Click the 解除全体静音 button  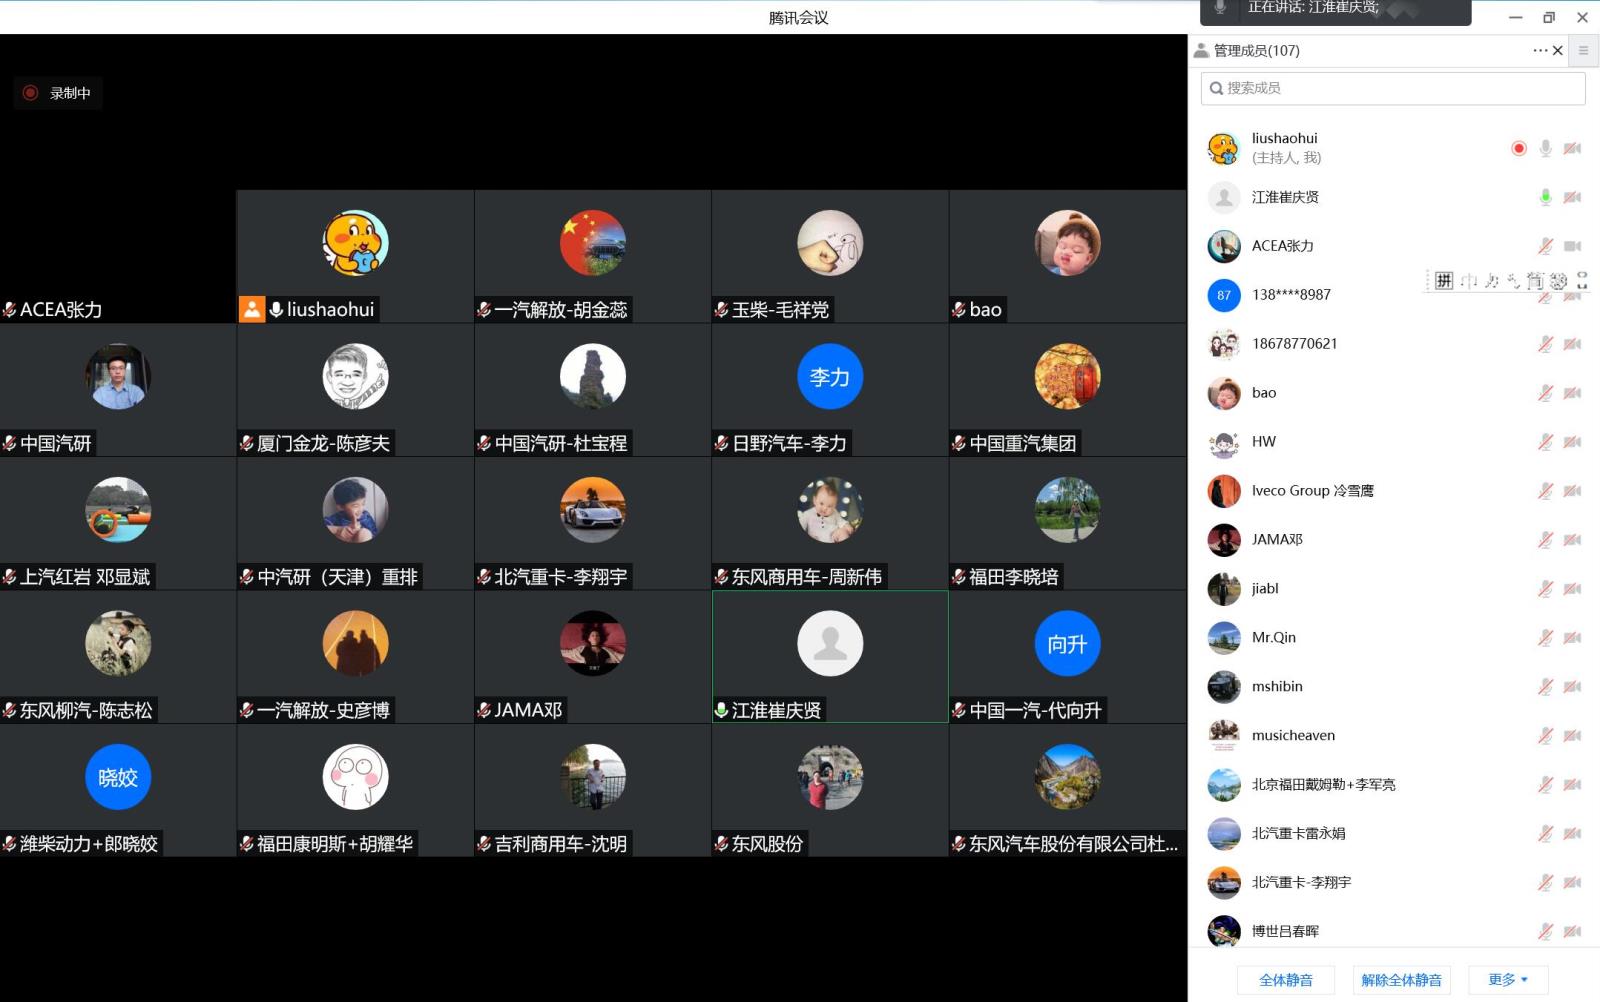pyautogui.click(x=1401, y=980)
